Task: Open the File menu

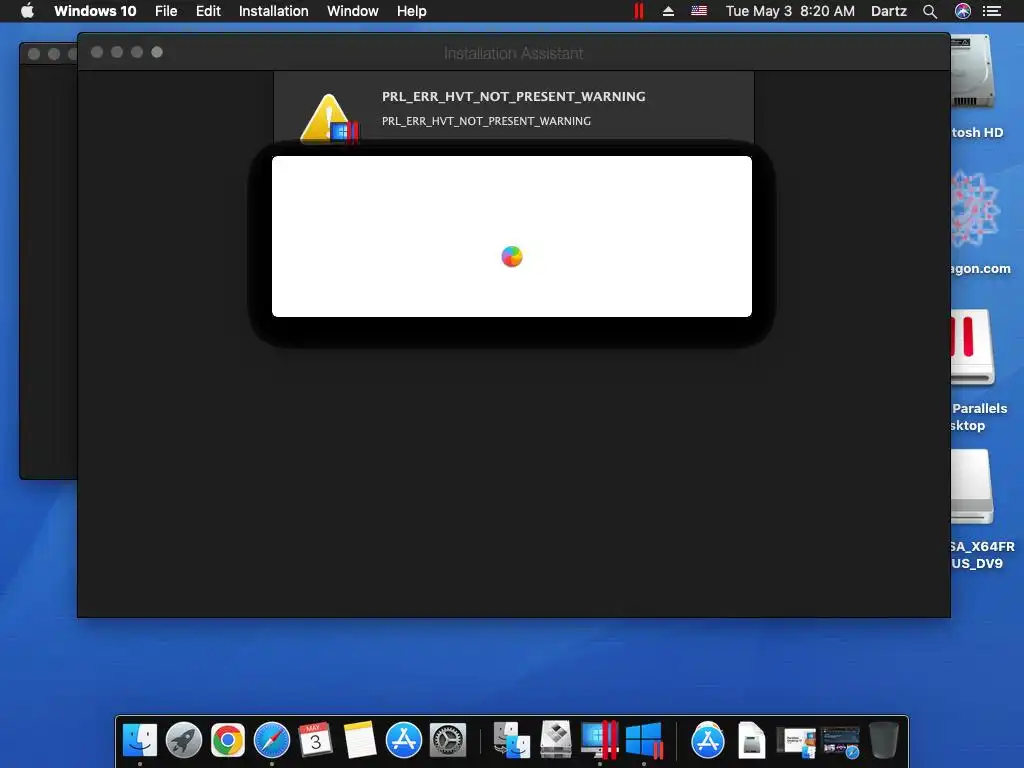Action: tap(166, 11)
